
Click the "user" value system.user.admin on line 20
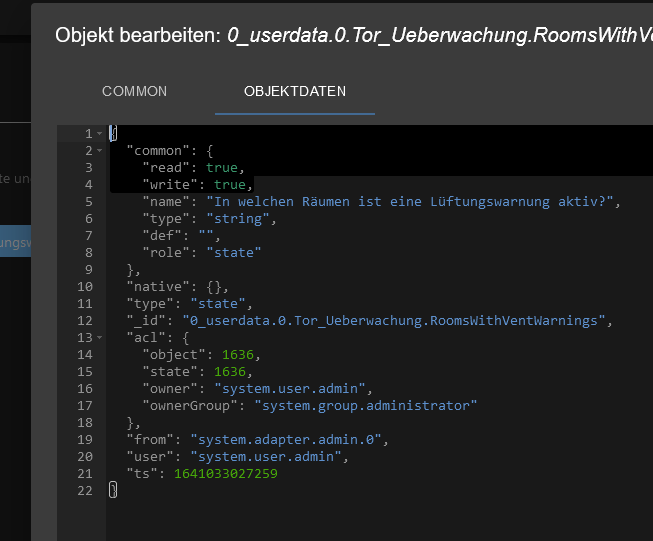(266, 457)
